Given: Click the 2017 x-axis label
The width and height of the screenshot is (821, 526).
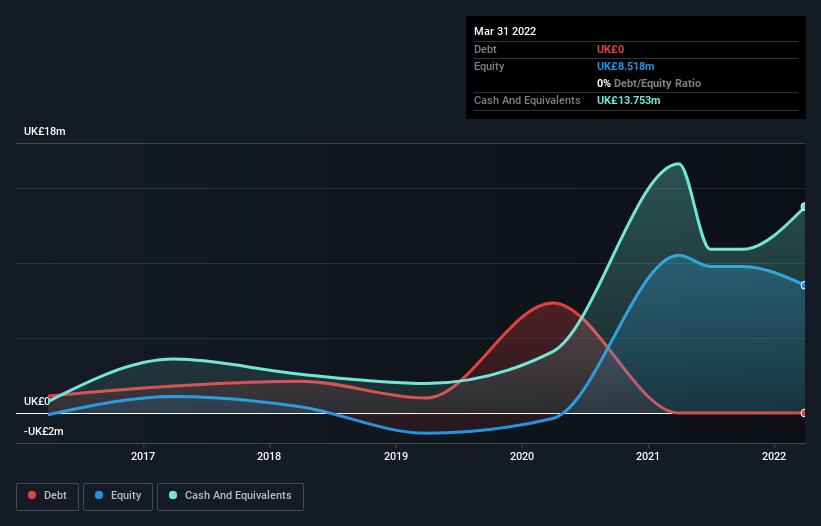Looking at the screenshot, I should click(x=143, y=456).
